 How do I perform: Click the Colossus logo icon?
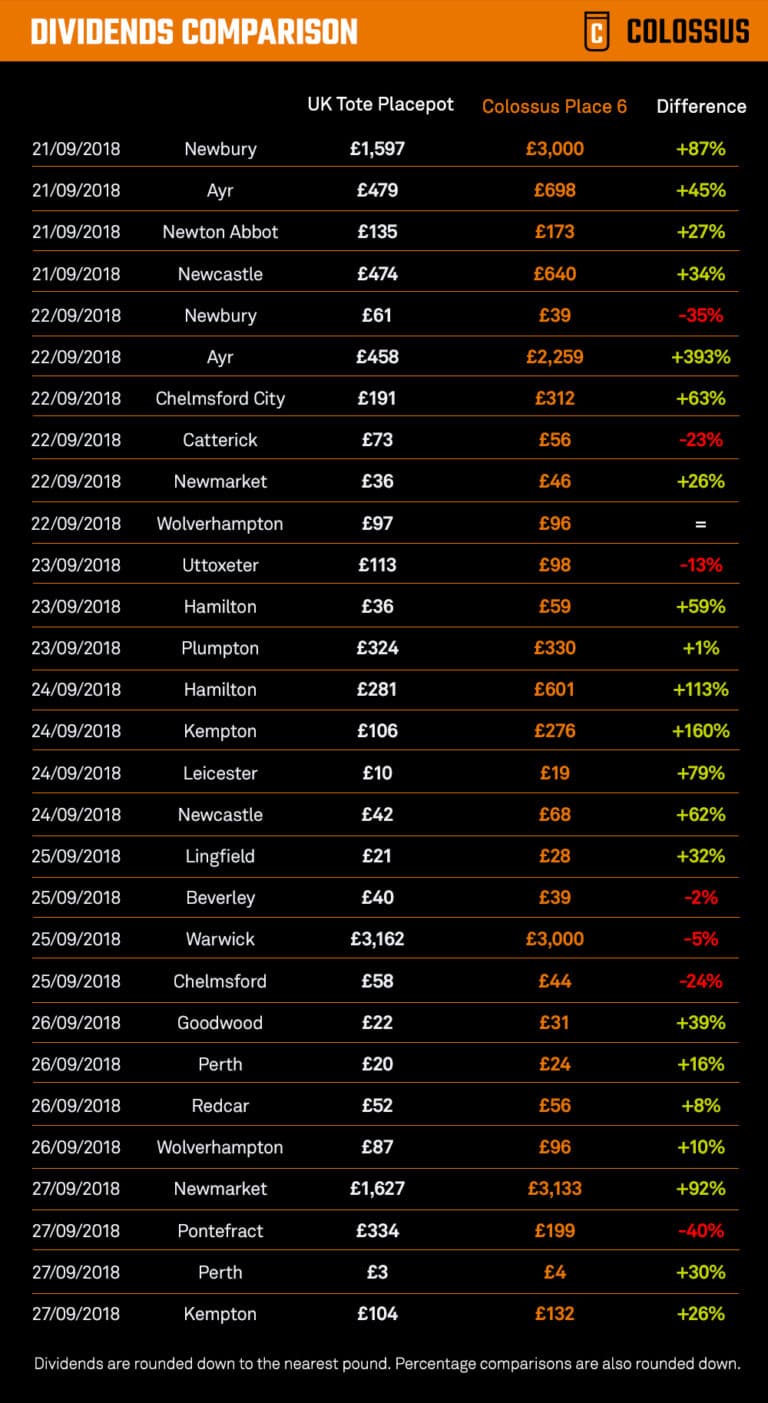596,31
